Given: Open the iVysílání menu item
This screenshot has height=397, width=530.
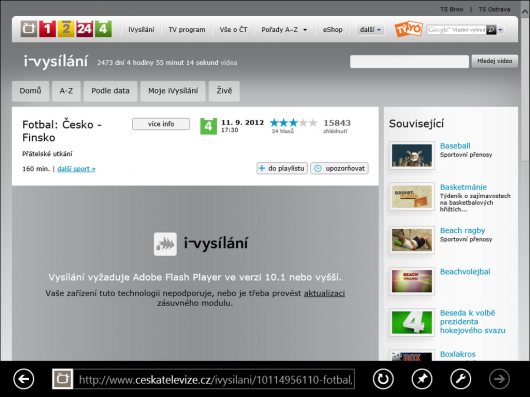Looking at the screenshot, I should tap(141, 30).
